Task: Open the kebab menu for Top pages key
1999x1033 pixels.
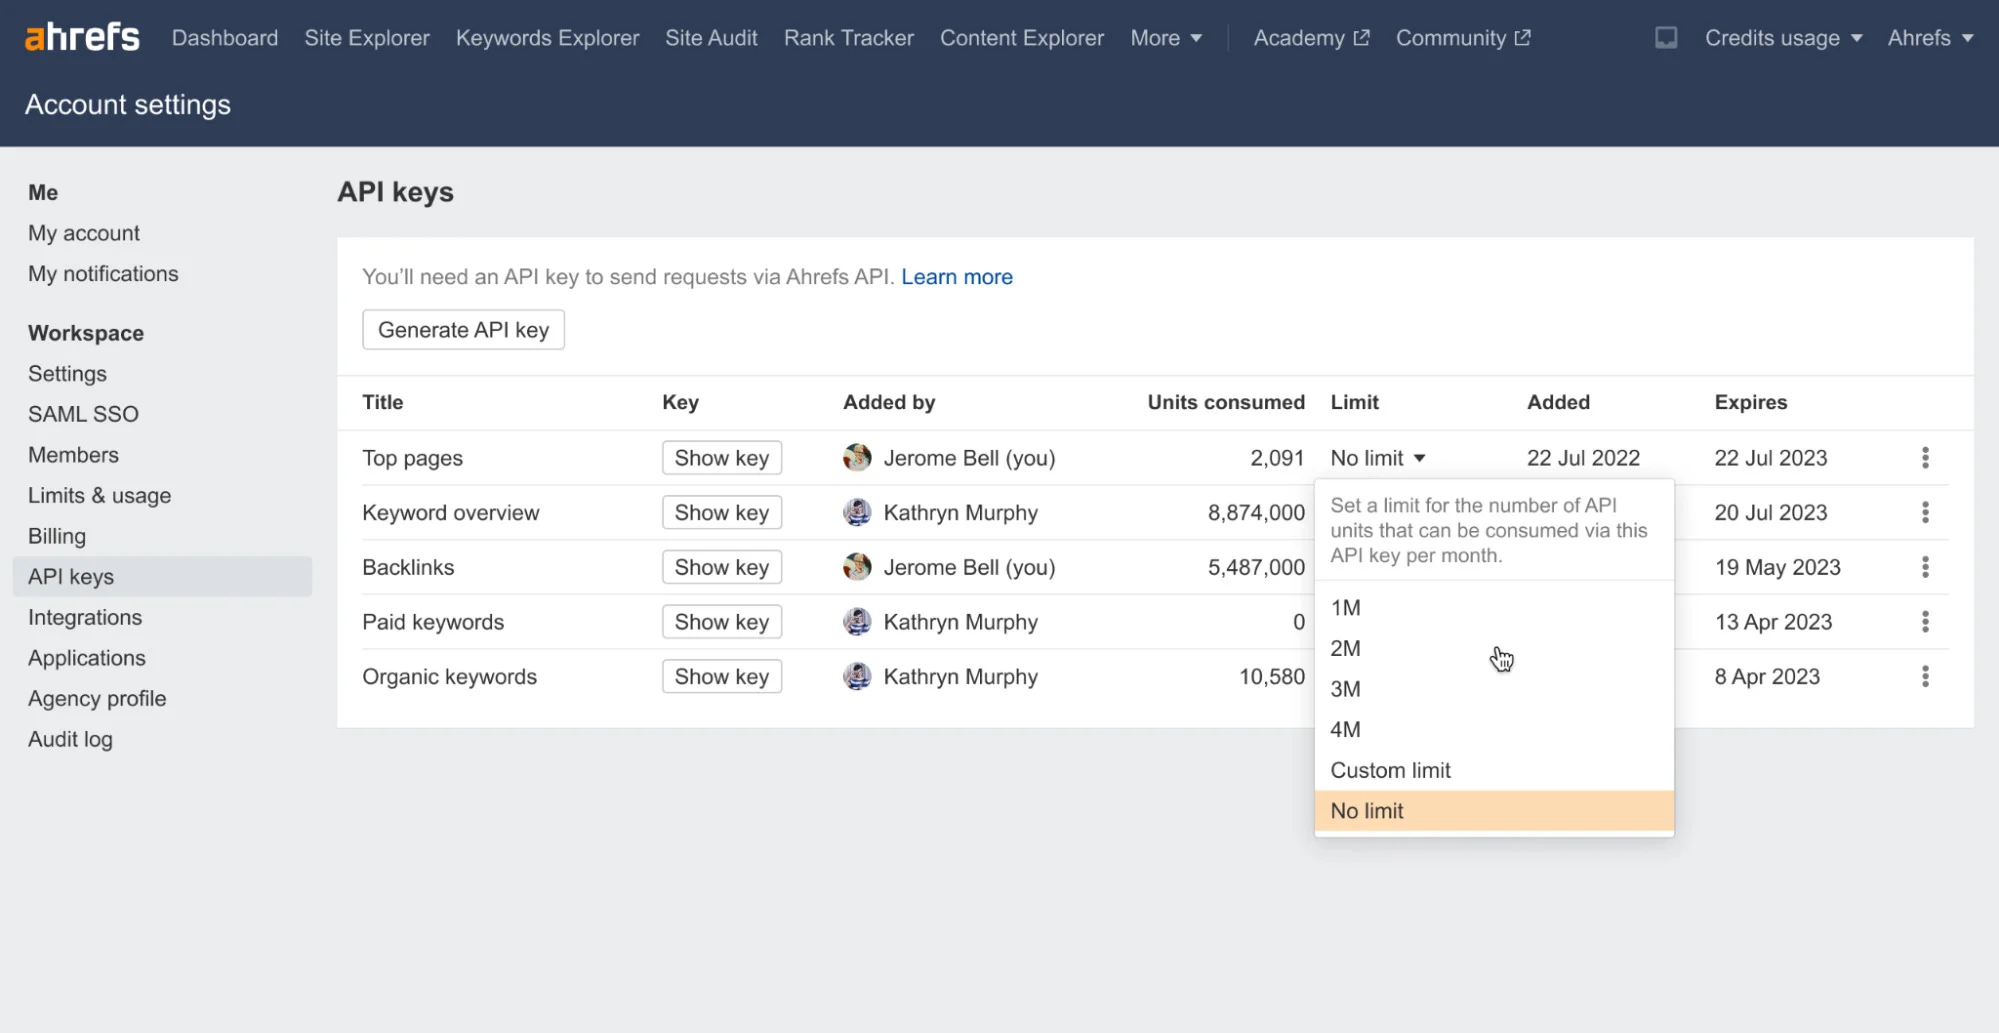Action: 1926,457
